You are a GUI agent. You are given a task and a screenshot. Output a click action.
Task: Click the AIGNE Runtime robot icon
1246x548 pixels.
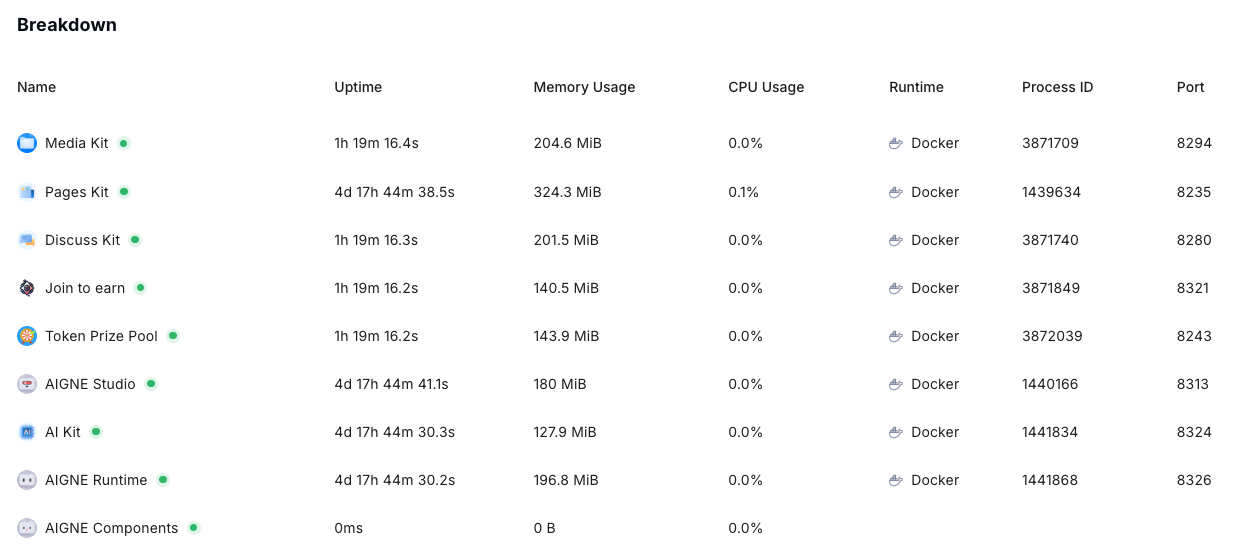pyautogui.click(x=27, y=480)
